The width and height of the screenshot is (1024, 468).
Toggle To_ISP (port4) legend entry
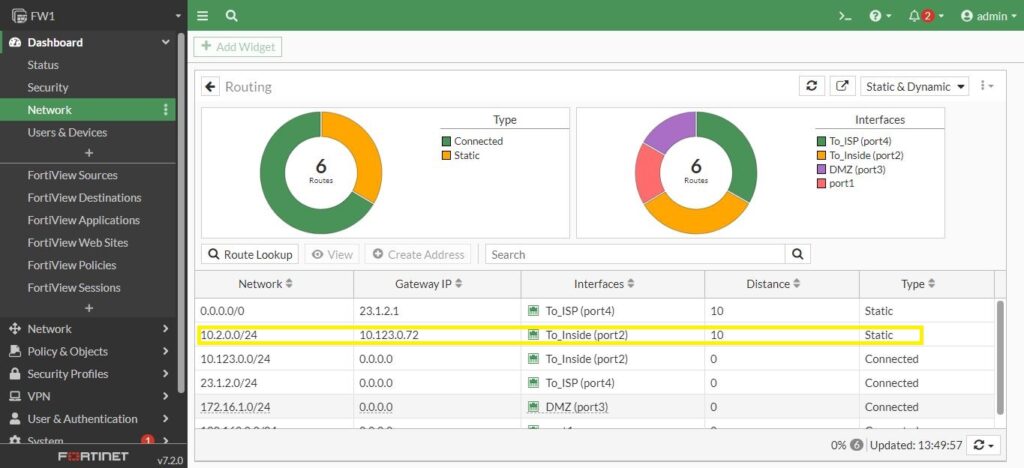[x=859, y=141]
